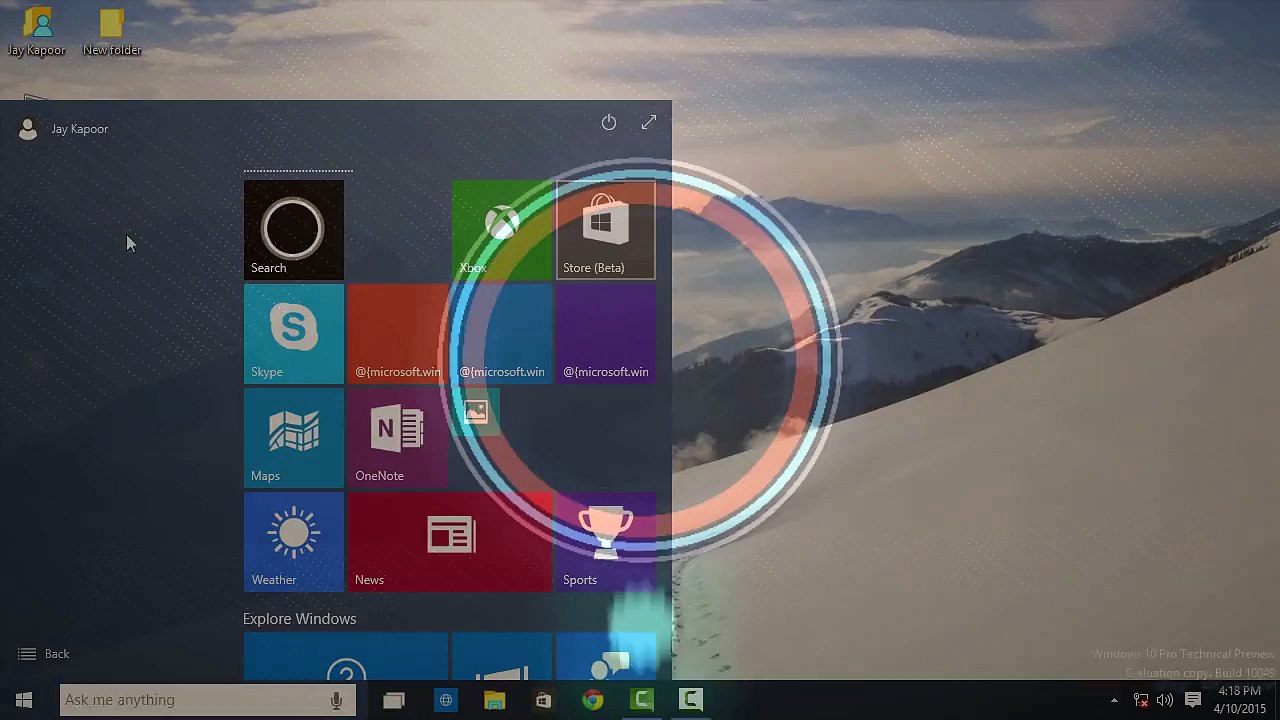
Task: Launch Google Chrome from taskbar
Action: click(x=593, y=700)
